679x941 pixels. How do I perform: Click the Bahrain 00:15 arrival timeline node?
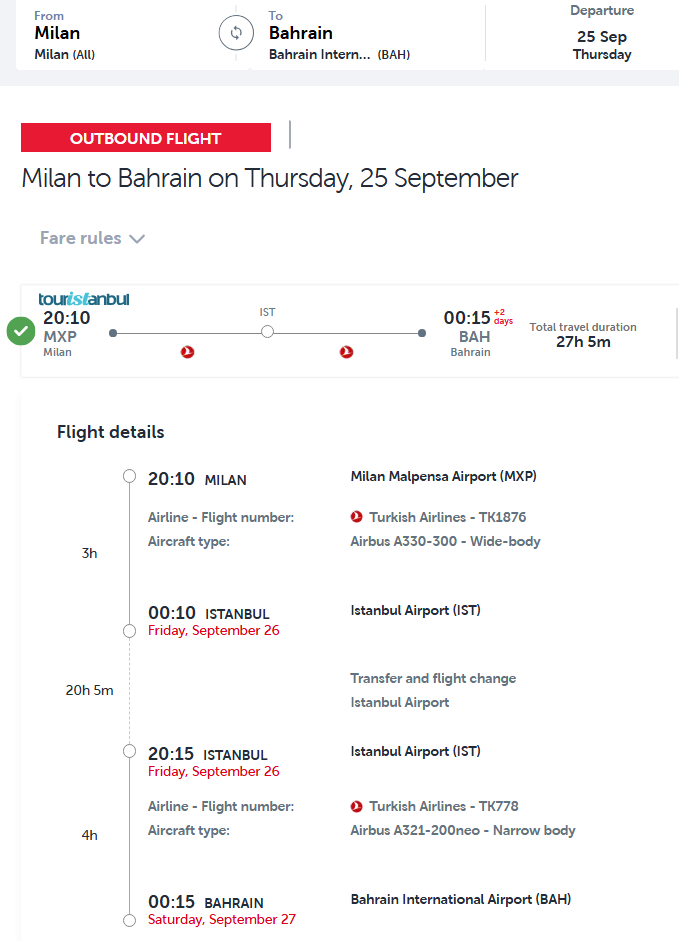[x=129, y=920]
